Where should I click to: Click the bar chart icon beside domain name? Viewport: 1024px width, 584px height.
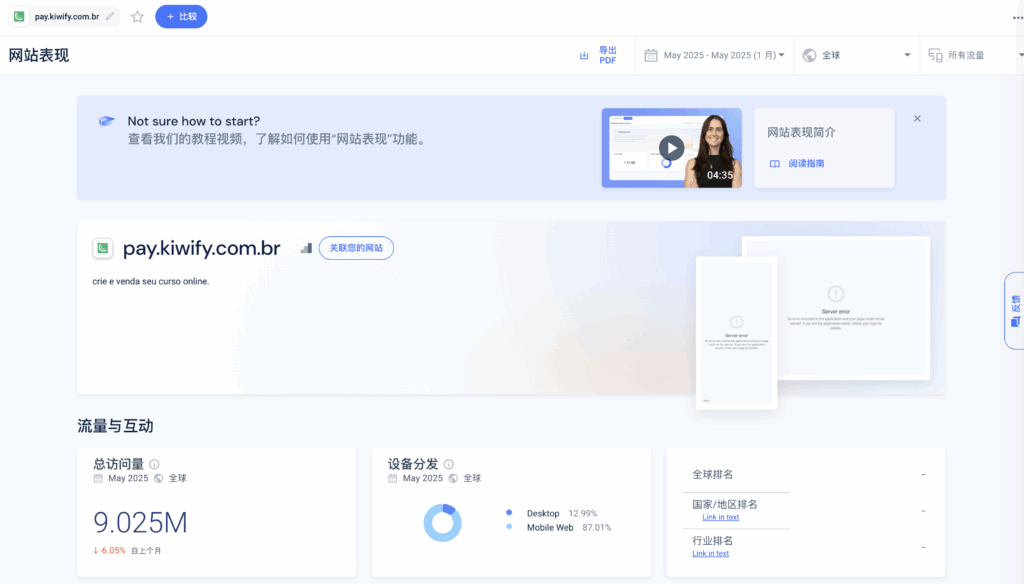(x=306, y=248)
